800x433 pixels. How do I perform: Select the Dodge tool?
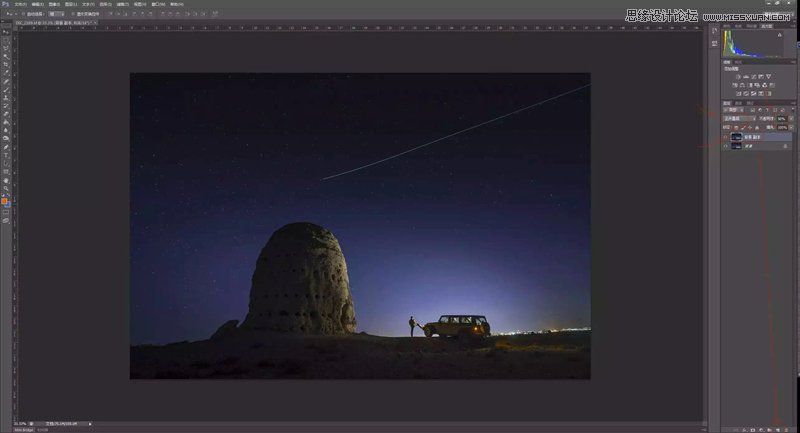(6, 138)
